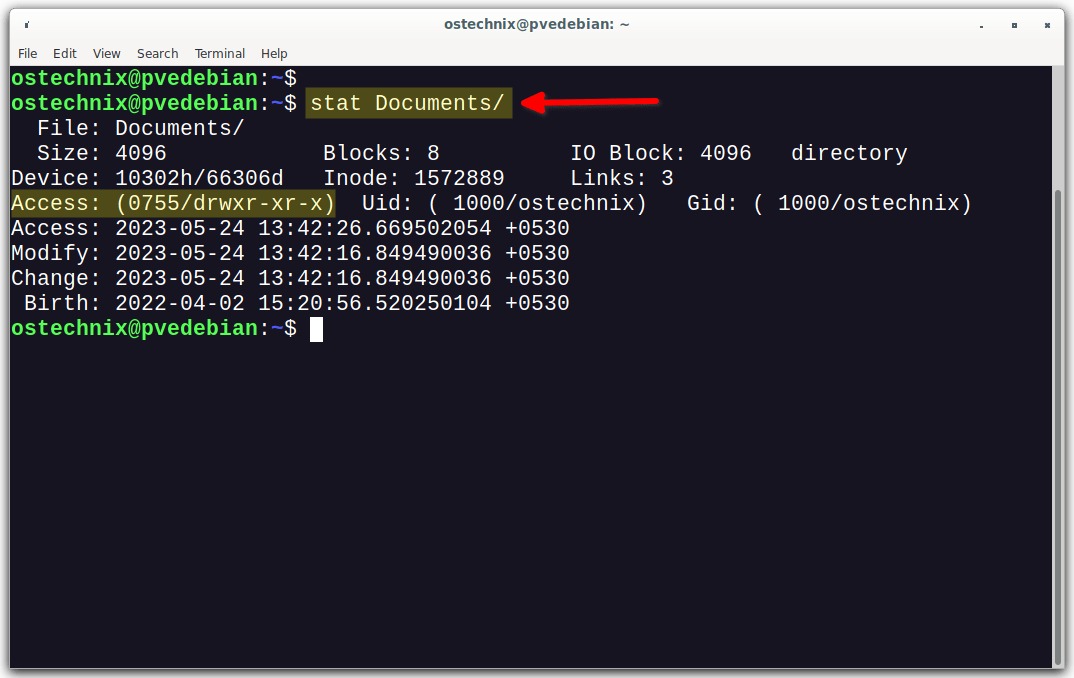Image resolution: width=1074 pixels, height=678 pixels.
Task: Click the window title 'ostechnix@pvedebian: ~'
Action: (x=536, y=25)
